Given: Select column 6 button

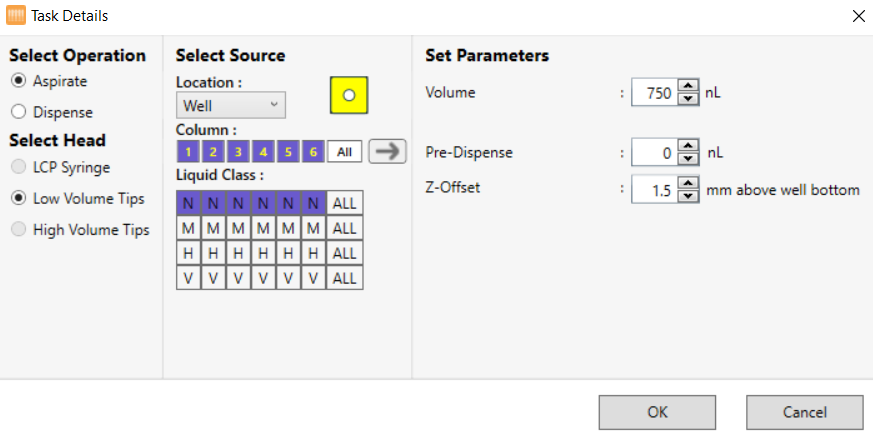Looking at the screenshot, I should 313,152.
